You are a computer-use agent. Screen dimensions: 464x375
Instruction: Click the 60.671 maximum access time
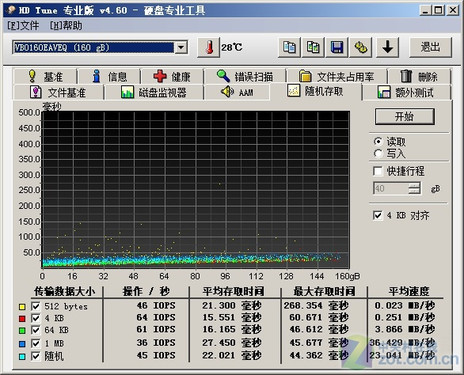pos(319,317)
